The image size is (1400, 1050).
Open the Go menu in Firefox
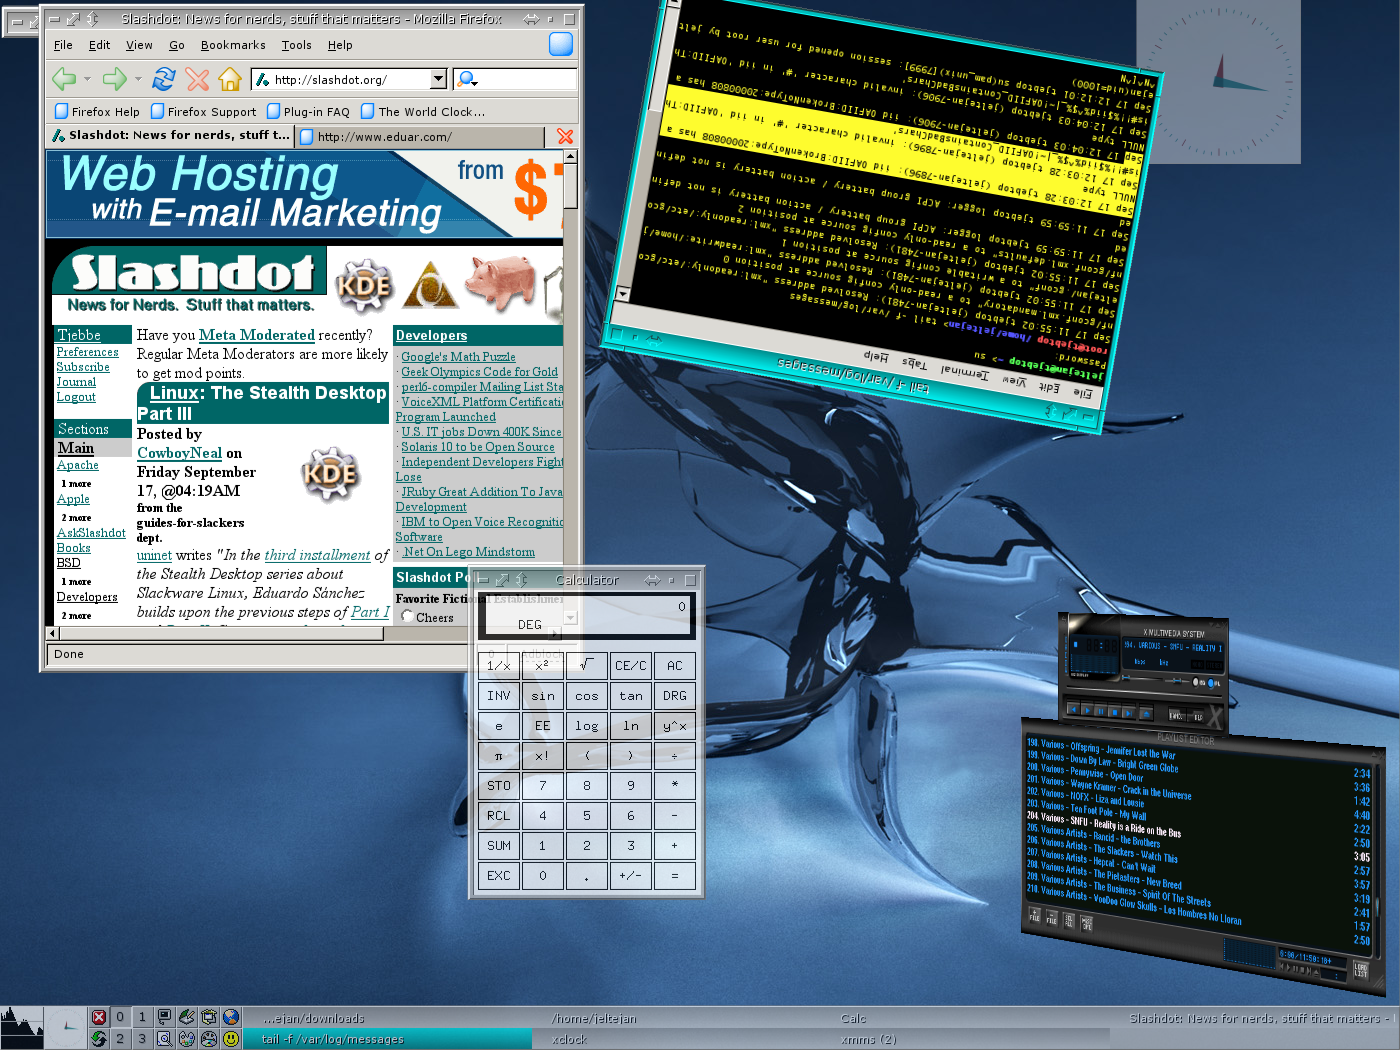click(177, 45)
